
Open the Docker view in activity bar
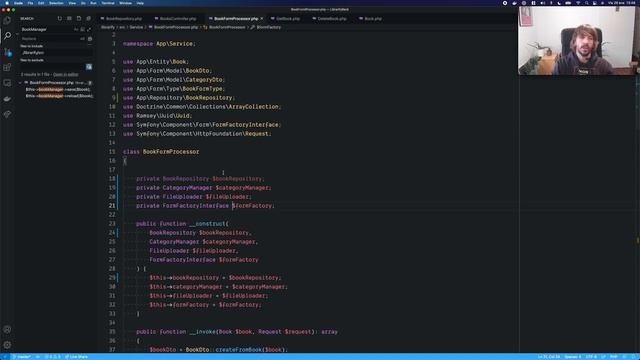click(7, 99)
